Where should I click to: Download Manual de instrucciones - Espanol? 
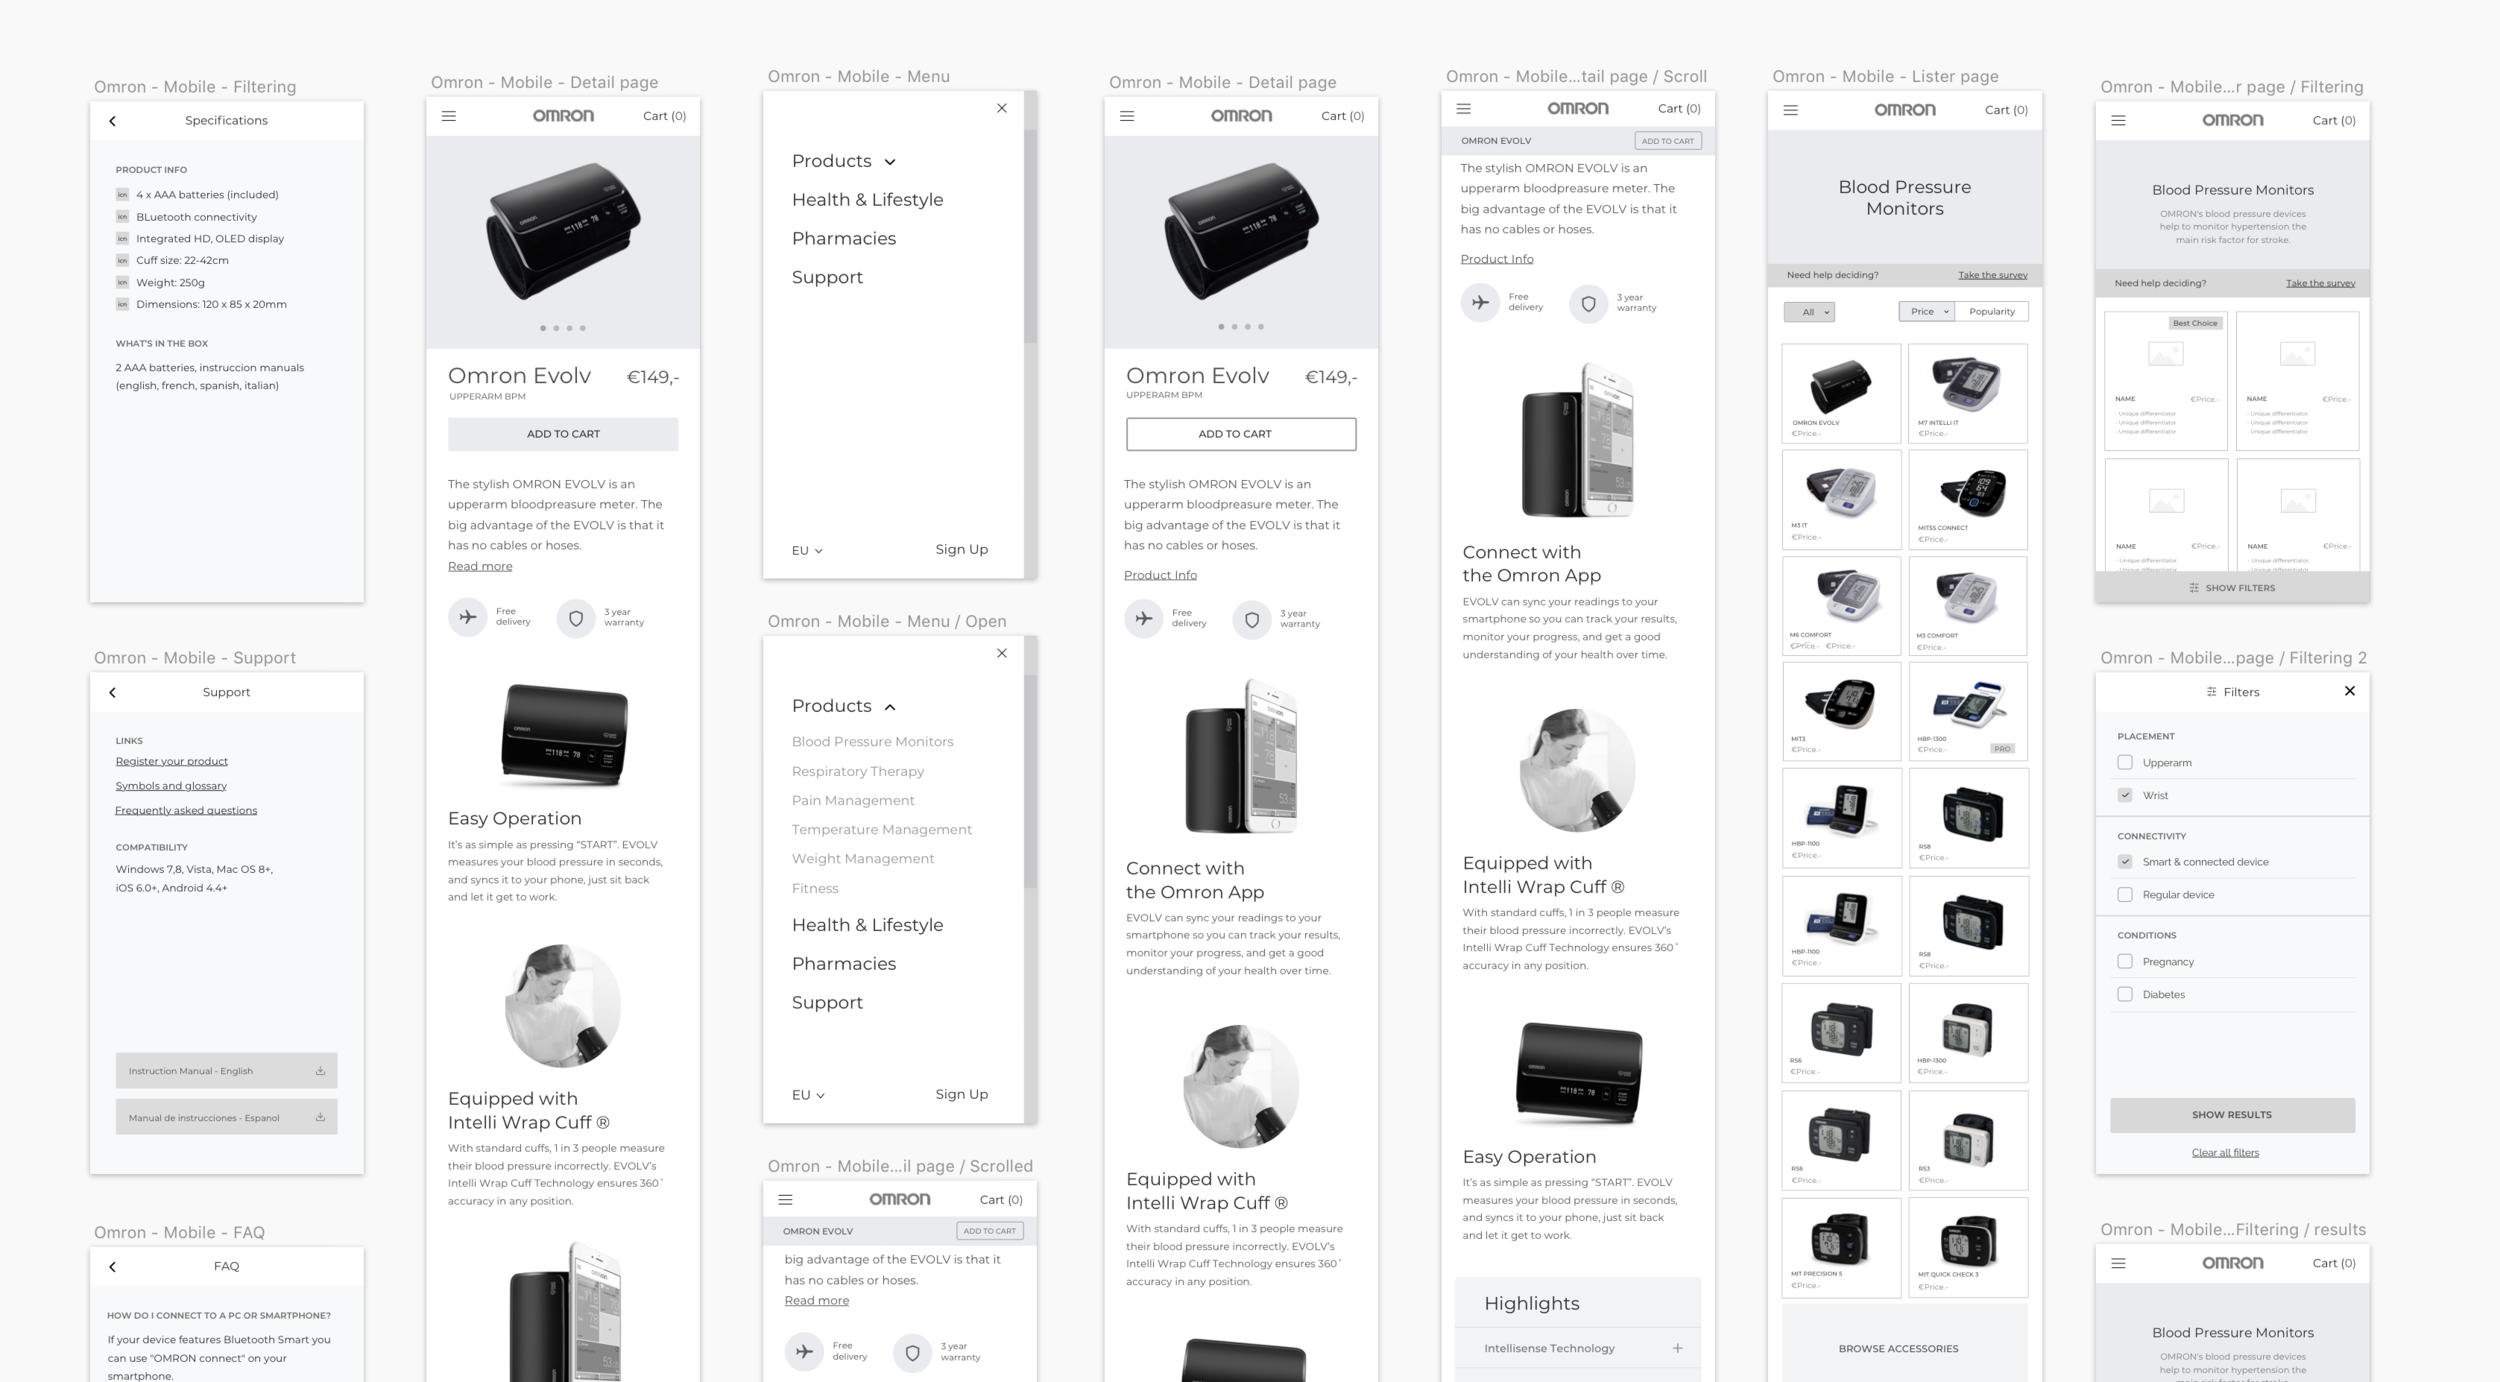(226, 1117)
